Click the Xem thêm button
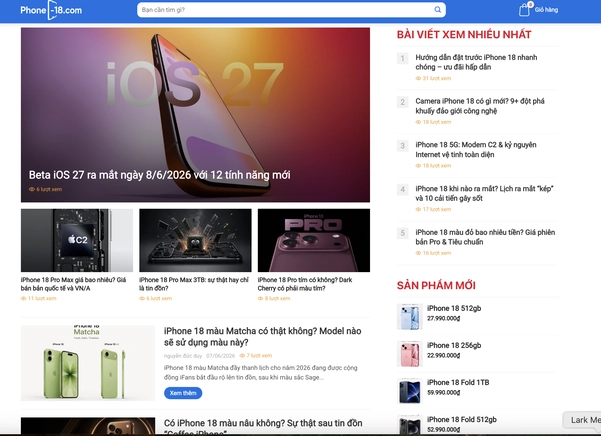 tap(183, 393)
